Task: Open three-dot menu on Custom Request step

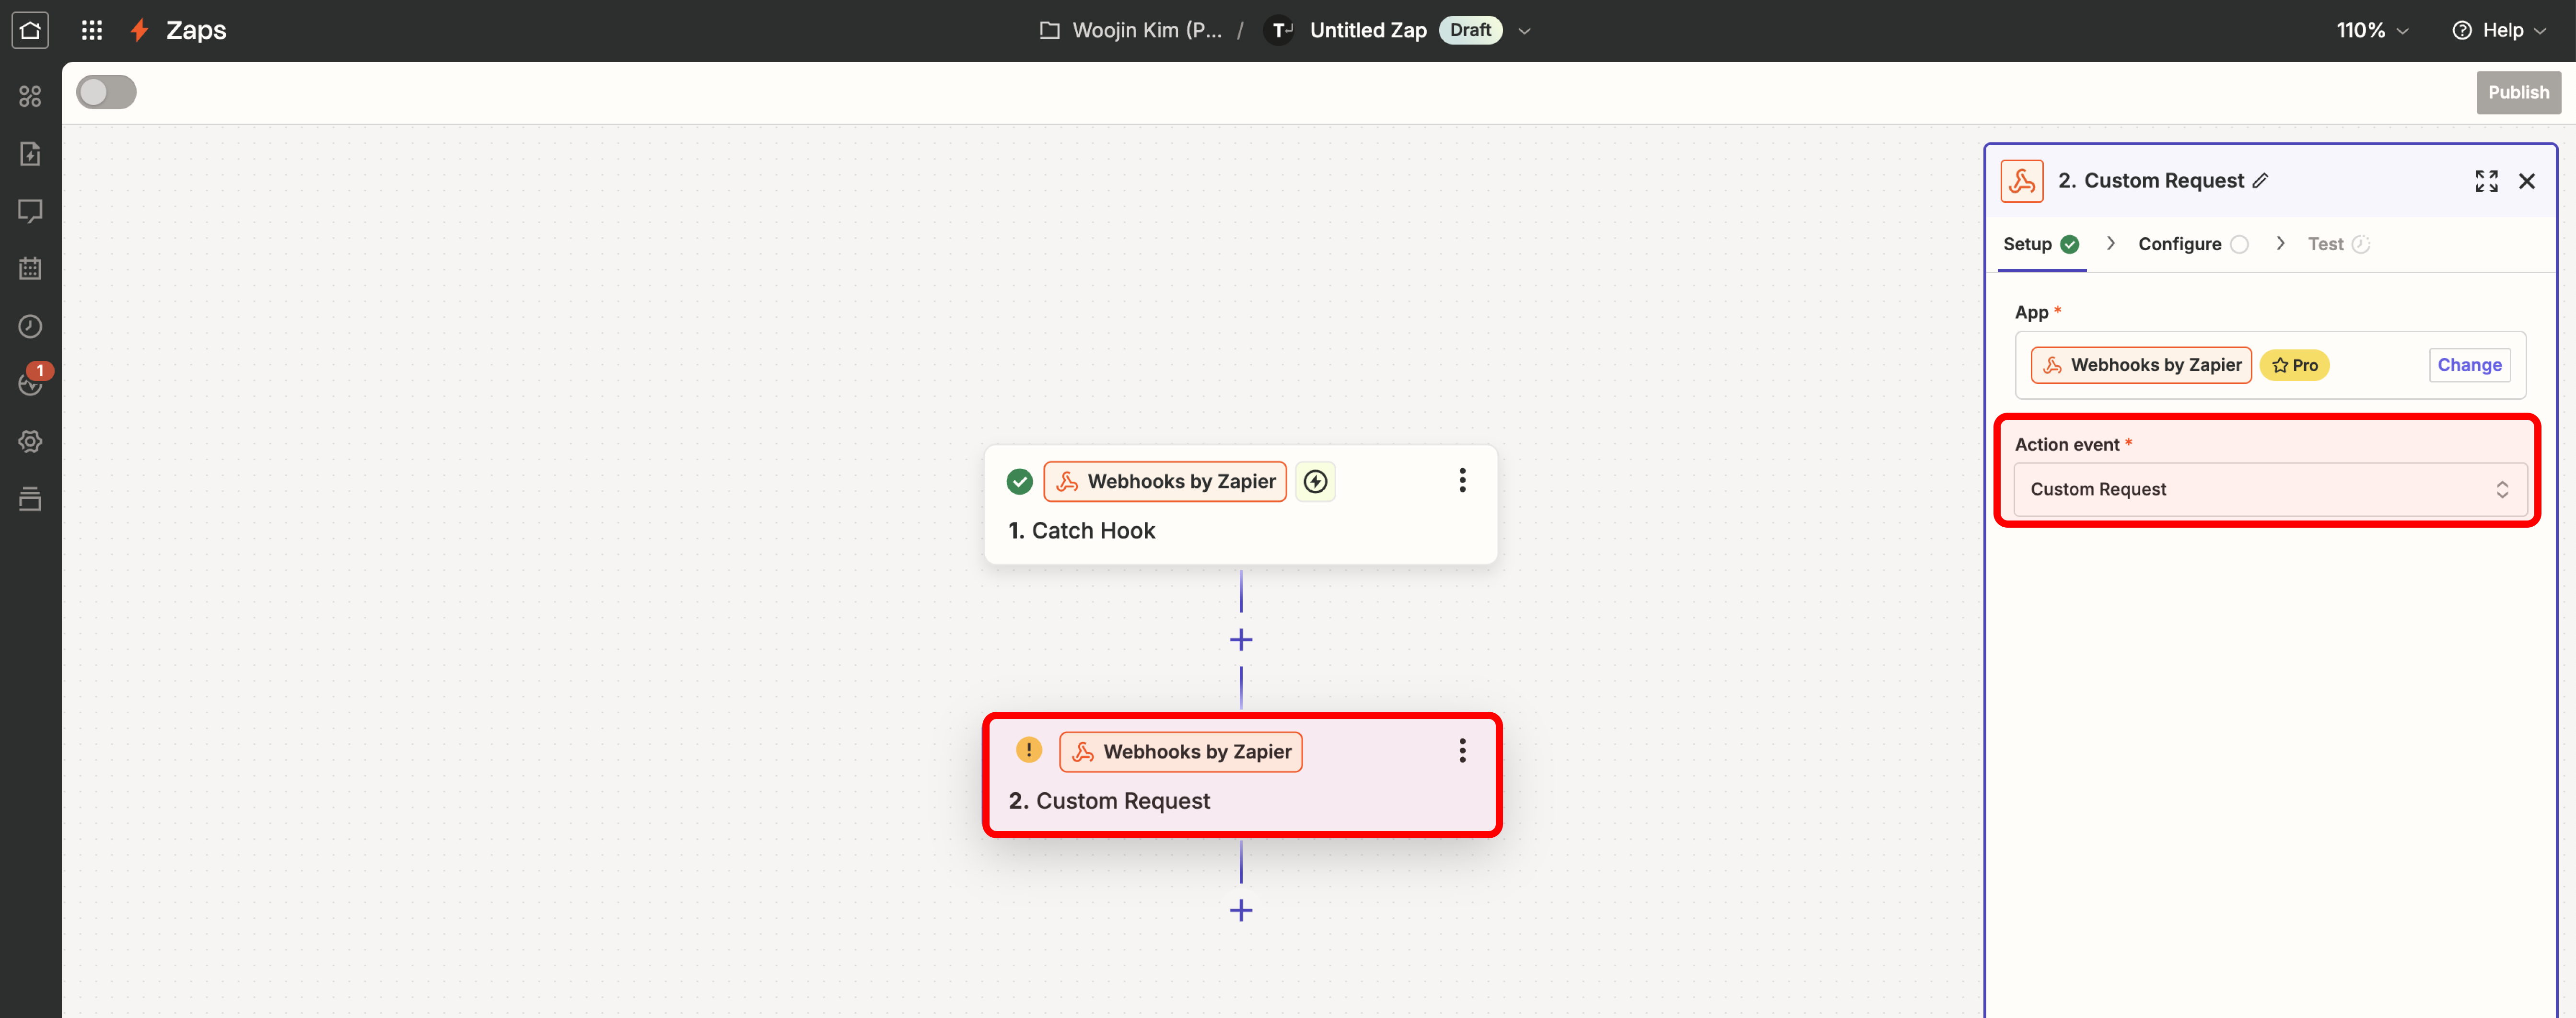Action: pyautogui.click(x=1462, y=751)
